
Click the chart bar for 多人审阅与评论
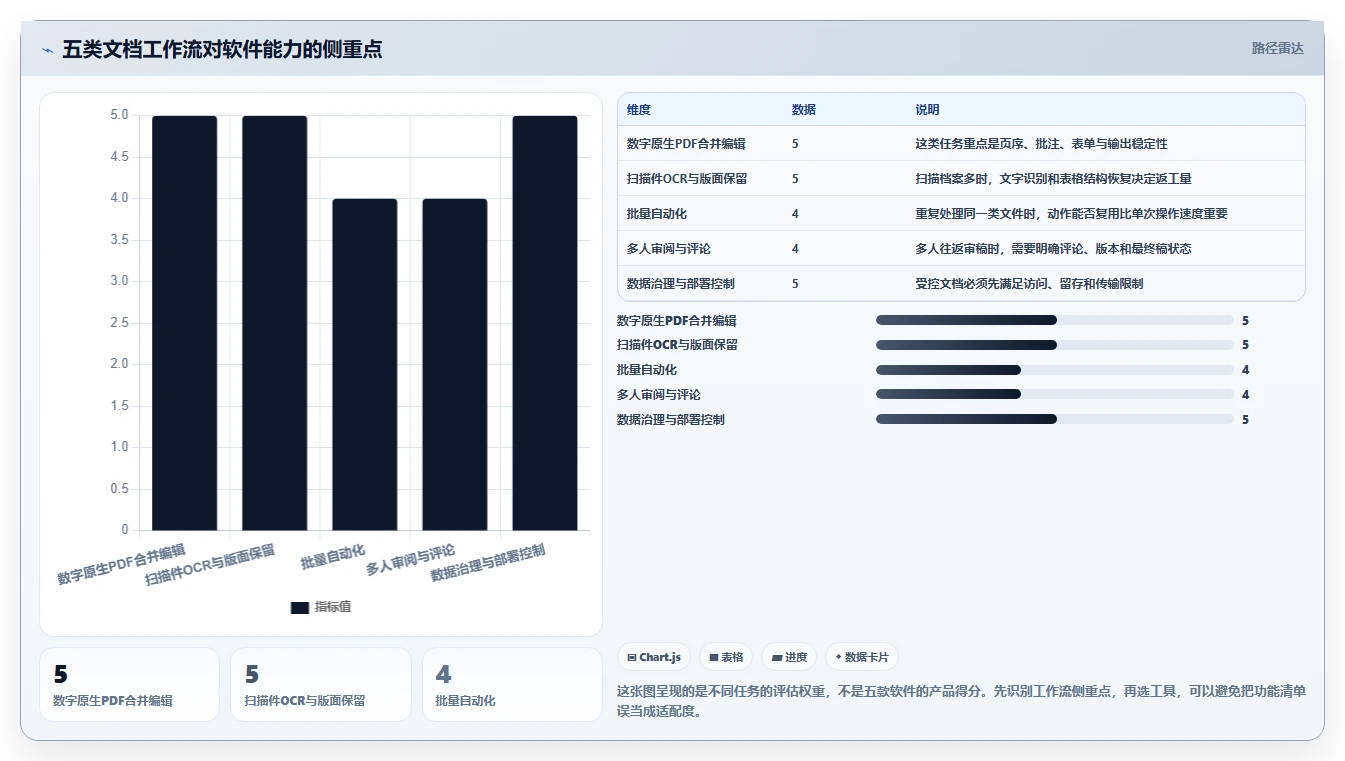(x=455, y=364)
